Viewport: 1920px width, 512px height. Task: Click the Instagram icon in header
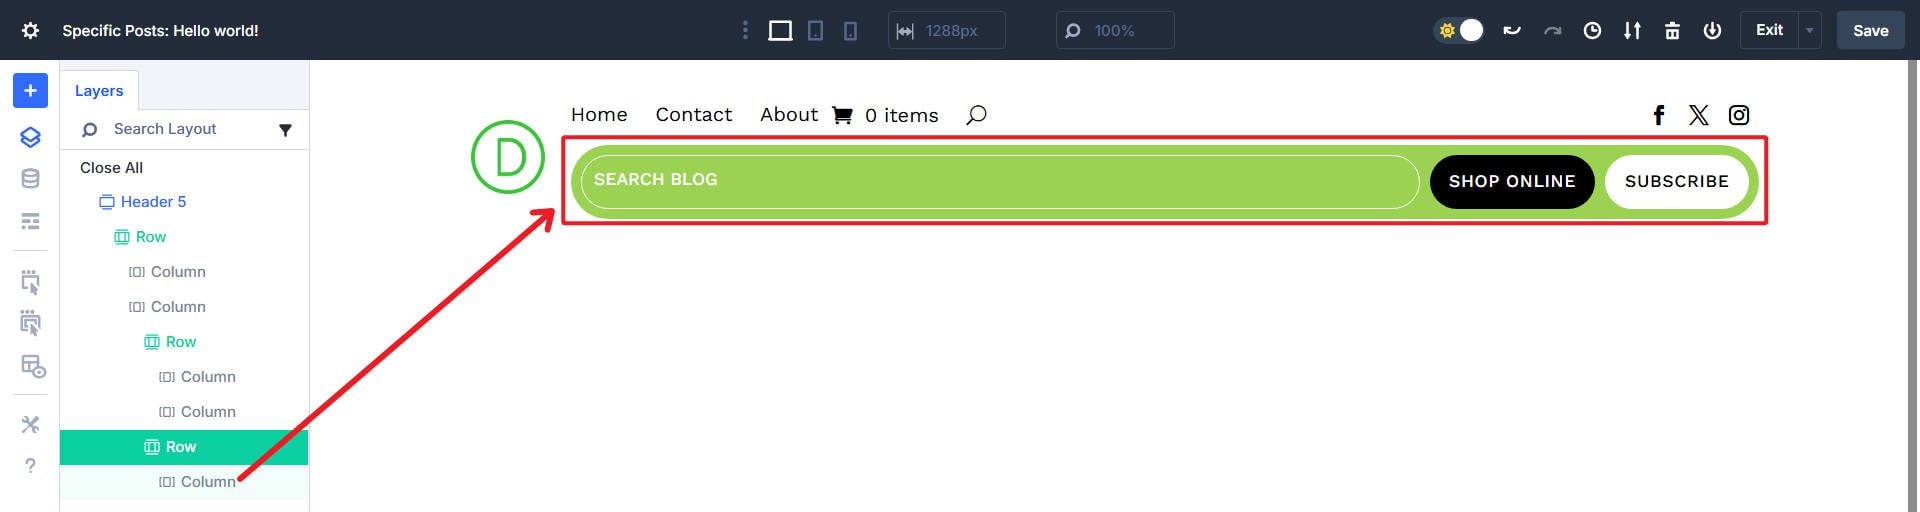[1739, 115]
